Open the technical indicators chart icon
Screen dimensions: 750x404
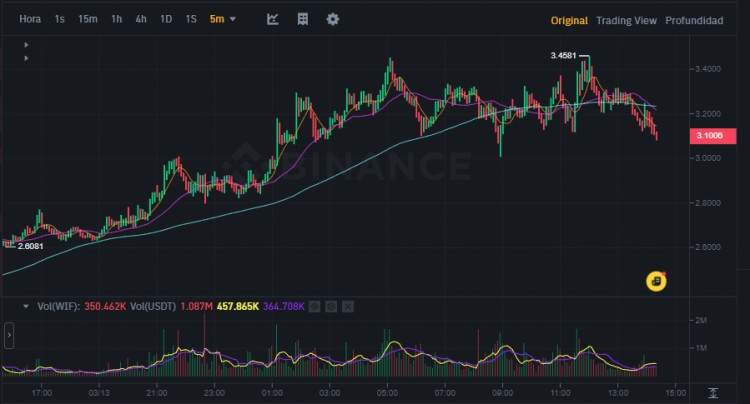click(x=273, y=19)
